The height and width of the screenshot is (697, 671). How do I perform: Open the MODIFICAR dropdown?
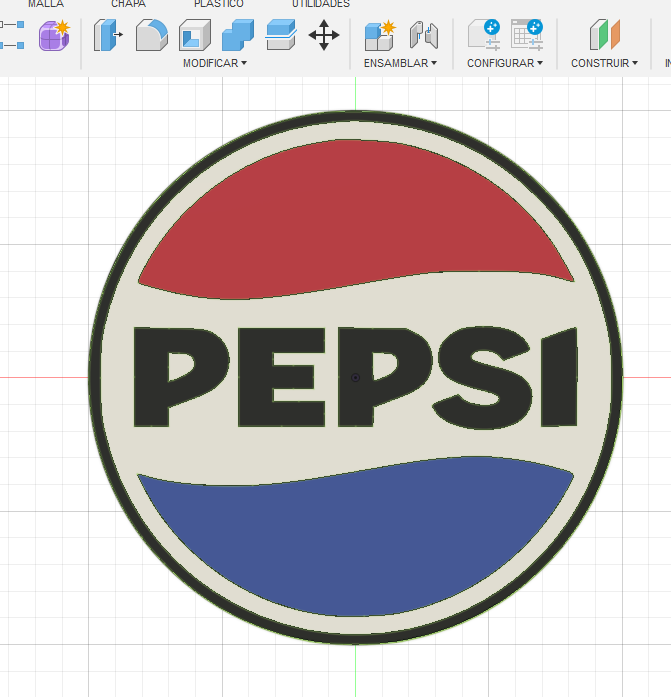click(215, 63)
